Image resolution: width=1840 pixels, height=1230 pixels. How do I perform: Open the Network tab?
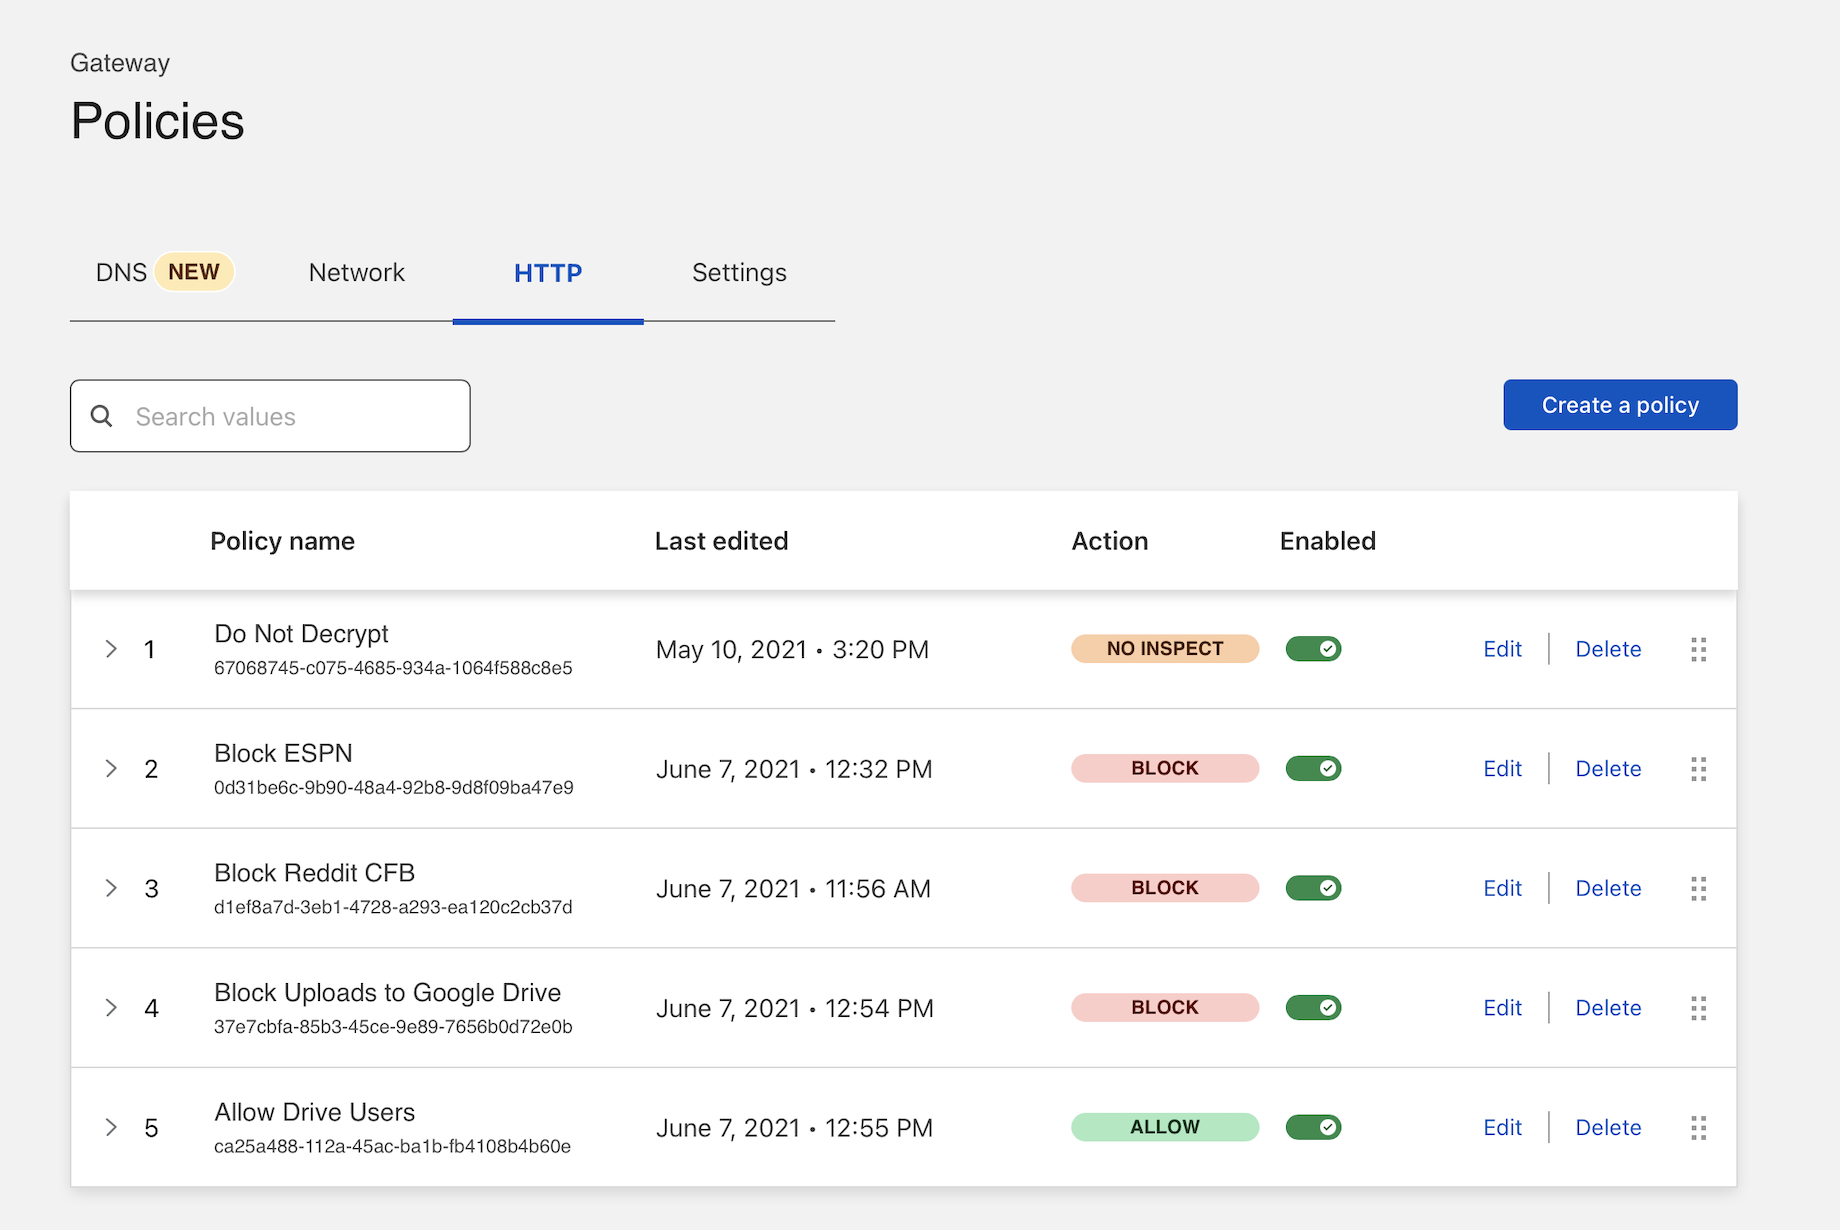click(x=356, y=273)
